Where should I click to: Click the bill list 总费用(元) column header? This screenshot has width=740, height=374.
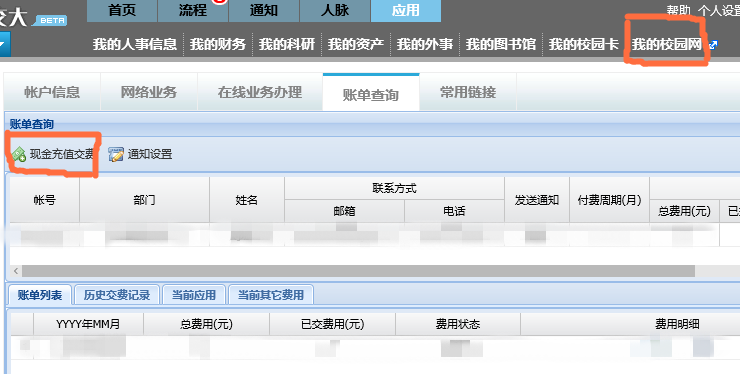pyautogui.click(x=206, y=324)
